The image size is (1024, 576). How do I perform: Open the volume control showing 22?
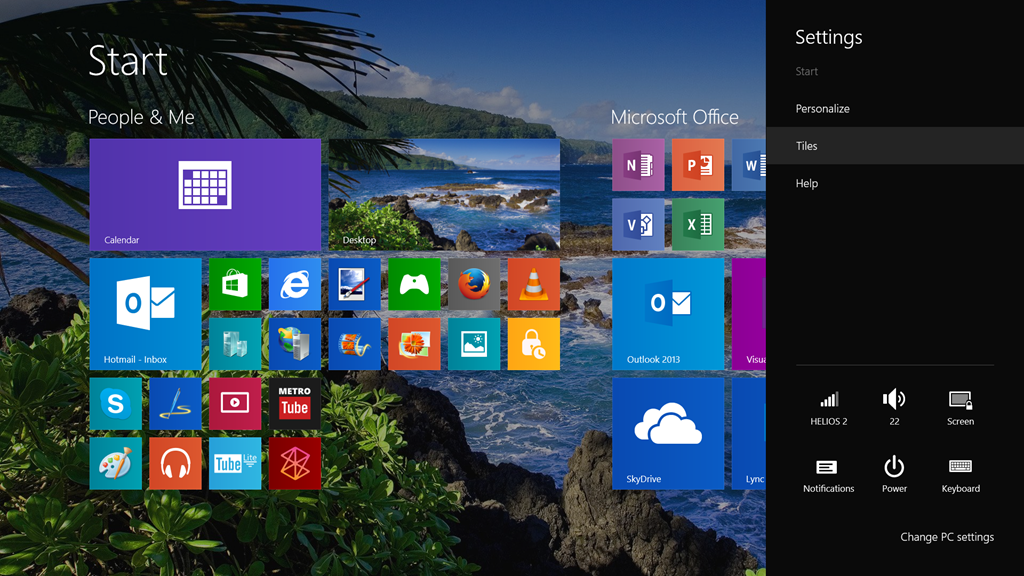[894, 408]
